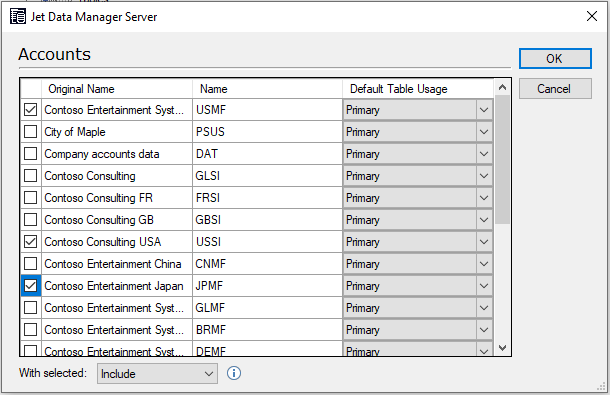This screenshot has width=610, height=395.
Task: Sort by the Original Name column header
Action: (117, 89)
